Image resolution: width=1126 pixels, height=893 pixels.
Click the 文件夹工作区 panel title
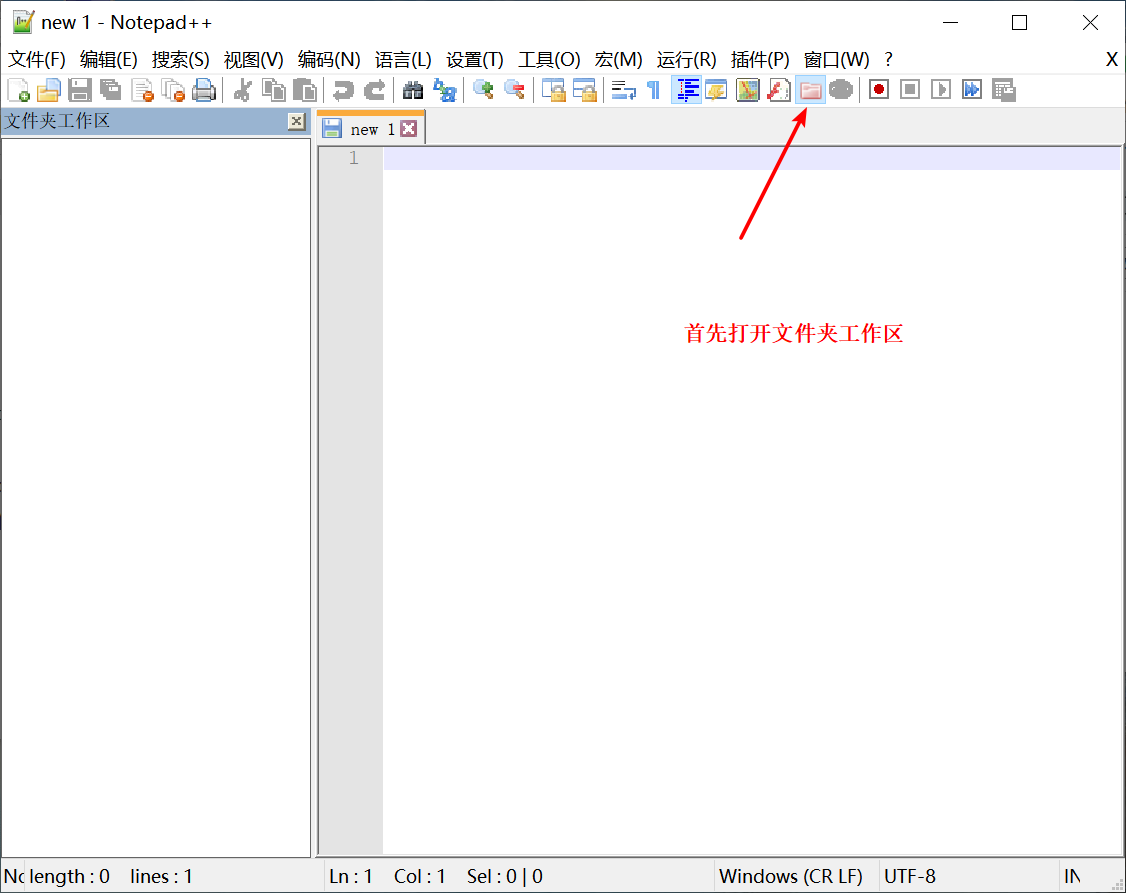[57, 121]
